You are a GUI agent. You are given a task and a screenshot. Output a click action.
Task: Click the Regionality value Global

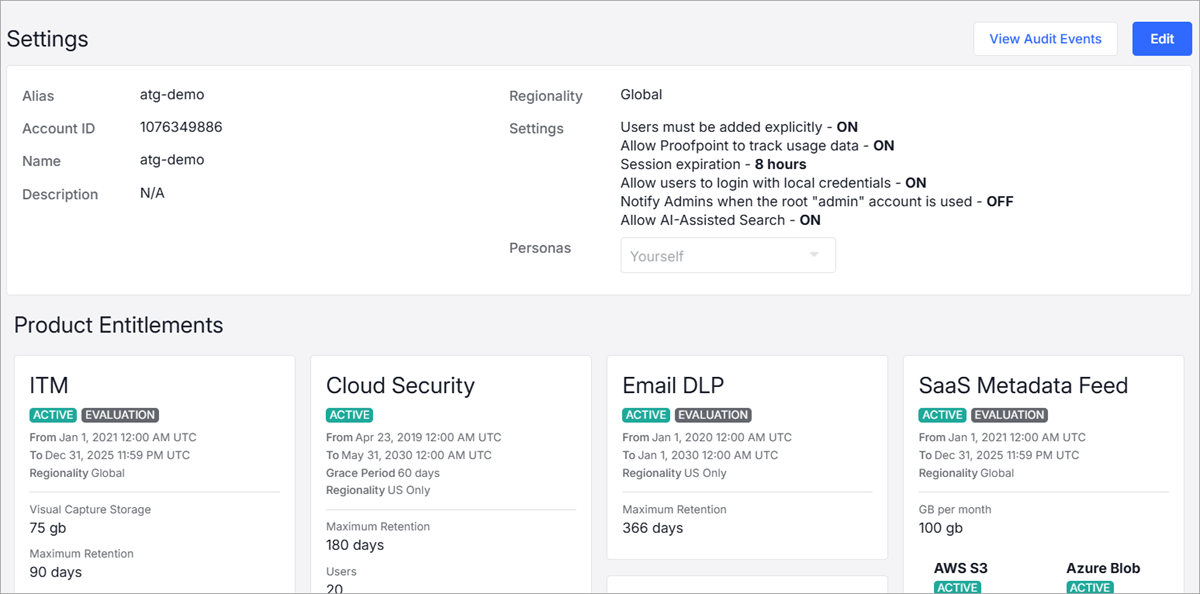(x=641, y=95)
